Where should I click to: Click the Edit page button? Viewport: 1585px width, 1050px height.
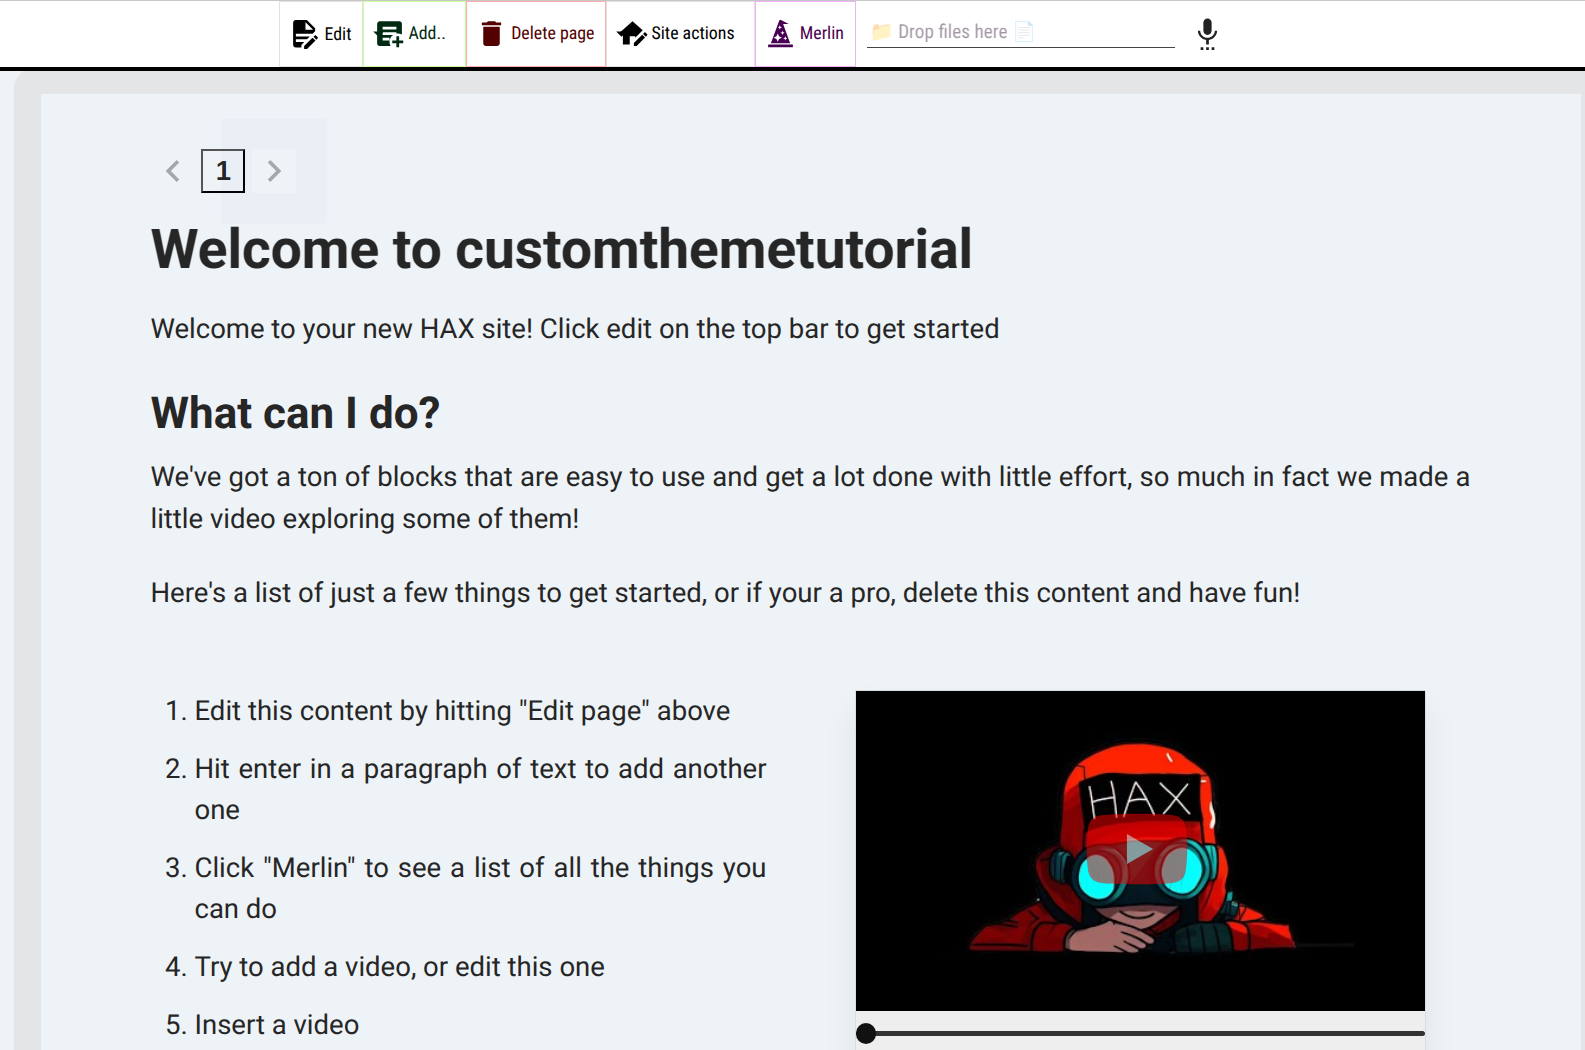click(x=321, y=34)
